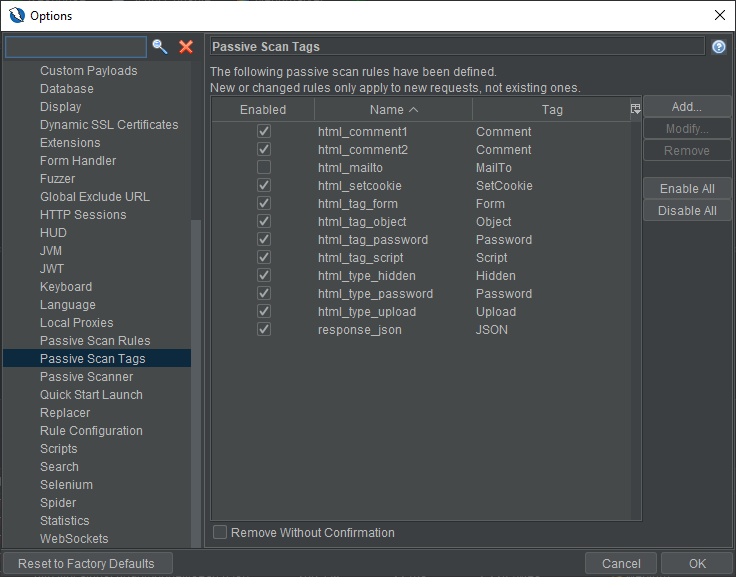Toggle the html_type_hidden enabled checkbox

(x=264, y=276)
